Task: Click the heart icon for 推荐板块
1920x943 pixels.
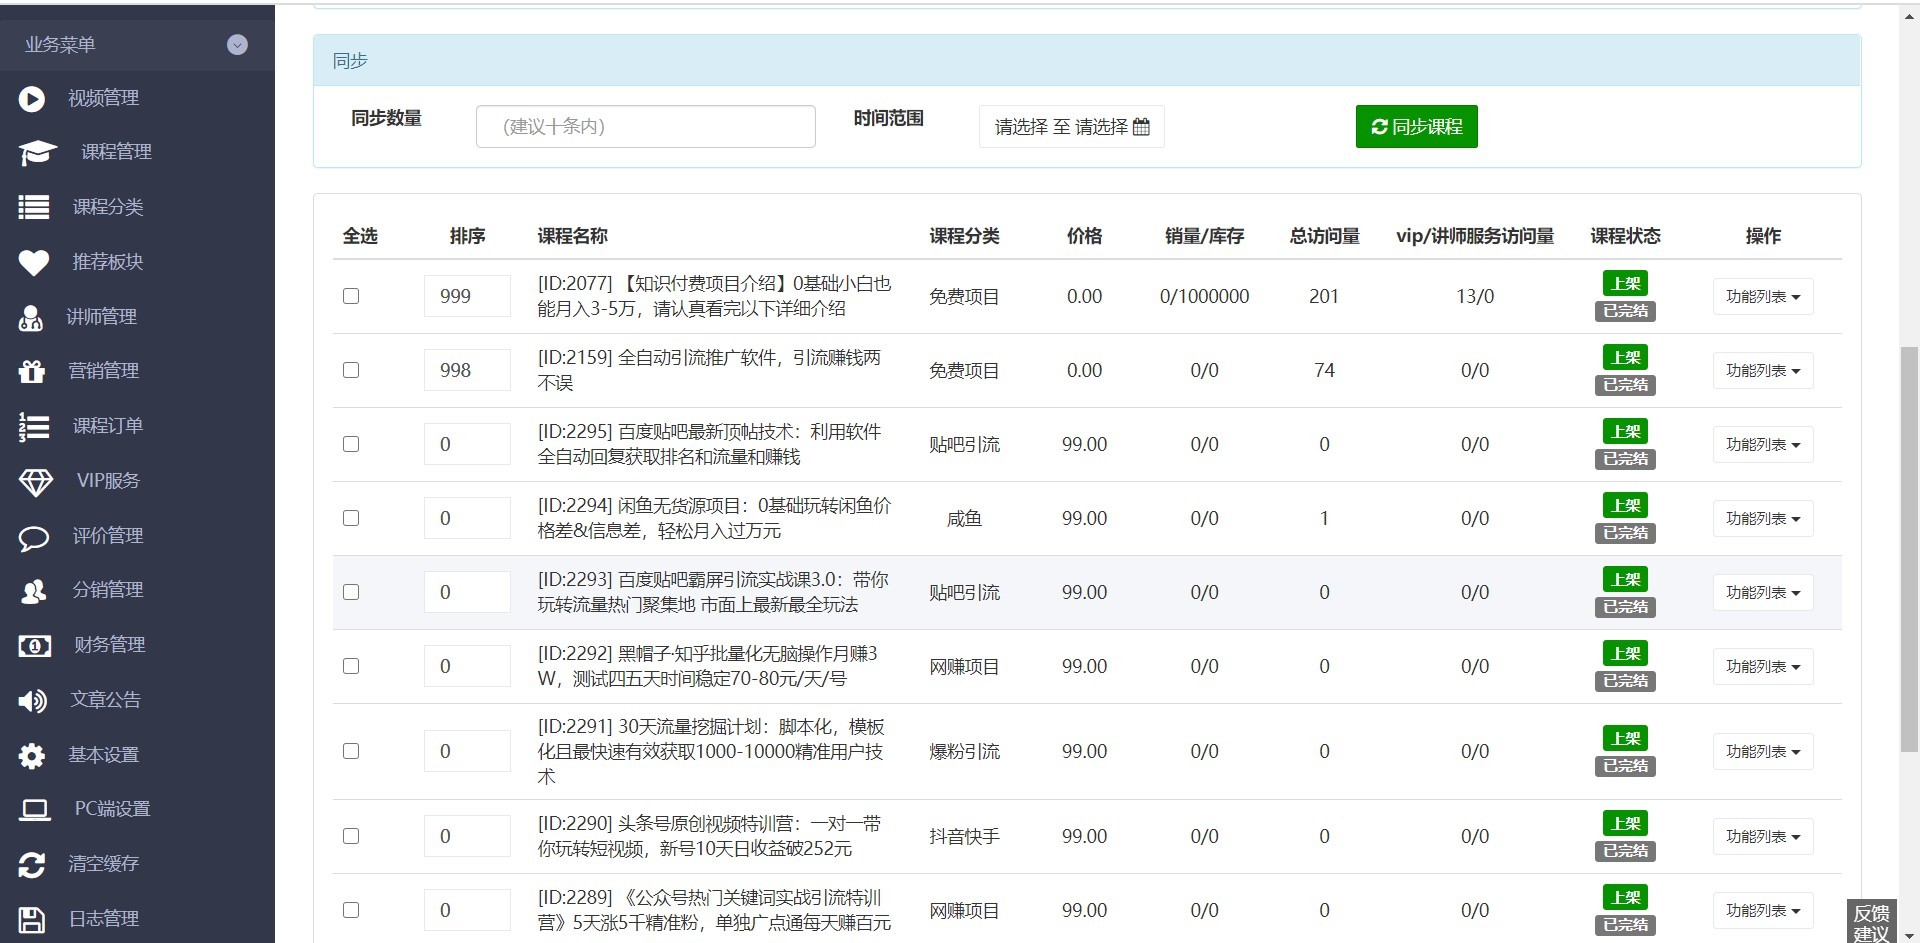Action: coord(34,262)
